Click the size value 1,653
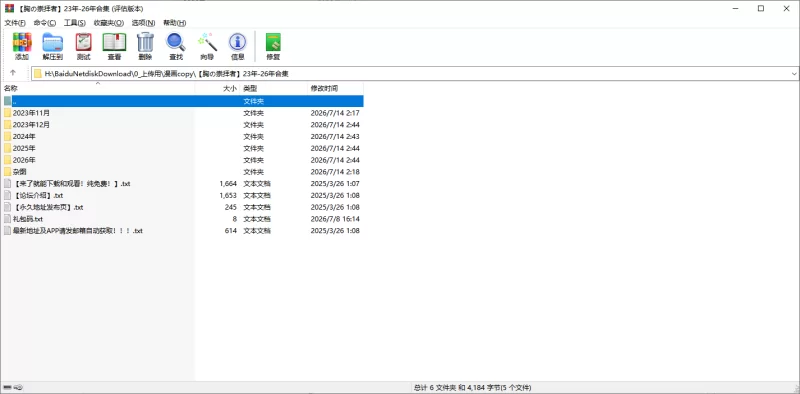 (x=228, y=195)
